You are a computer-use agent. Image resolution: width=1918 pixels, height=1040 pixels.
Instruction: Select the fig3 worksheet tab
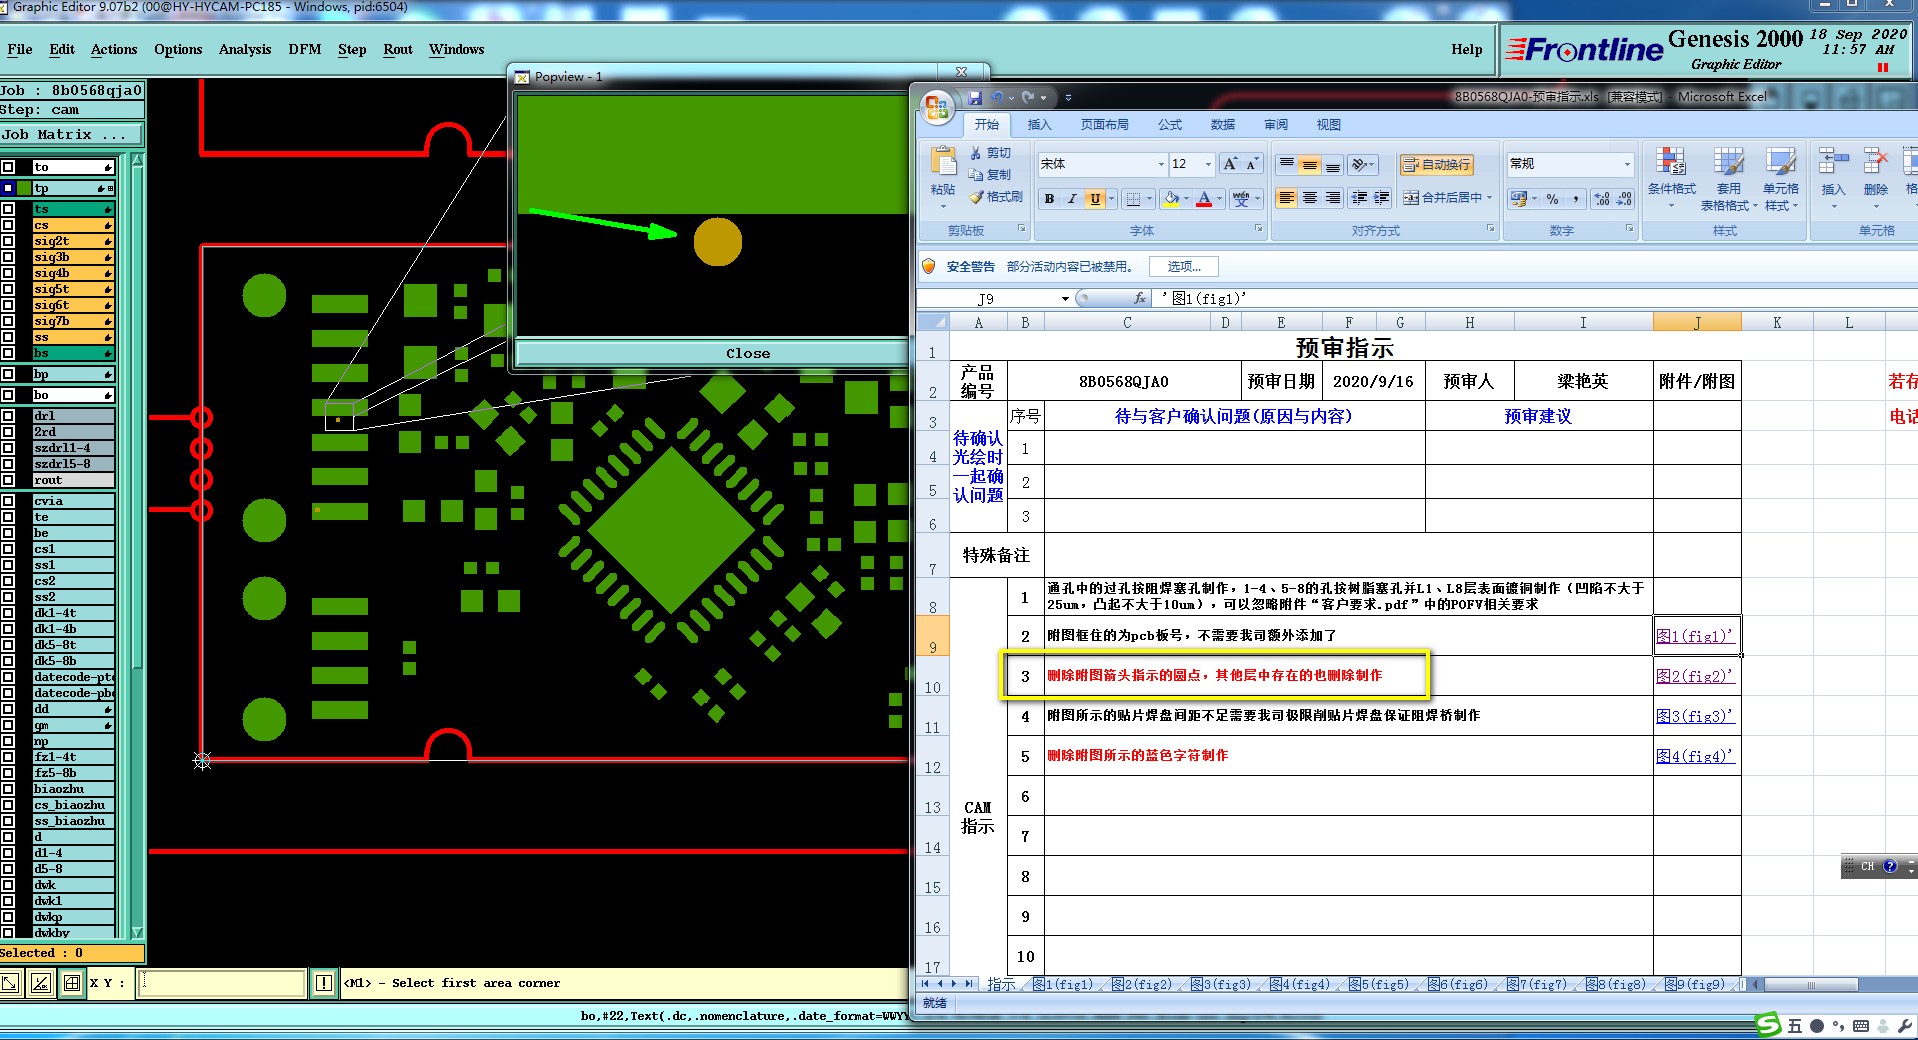(x=1221, y=984)
